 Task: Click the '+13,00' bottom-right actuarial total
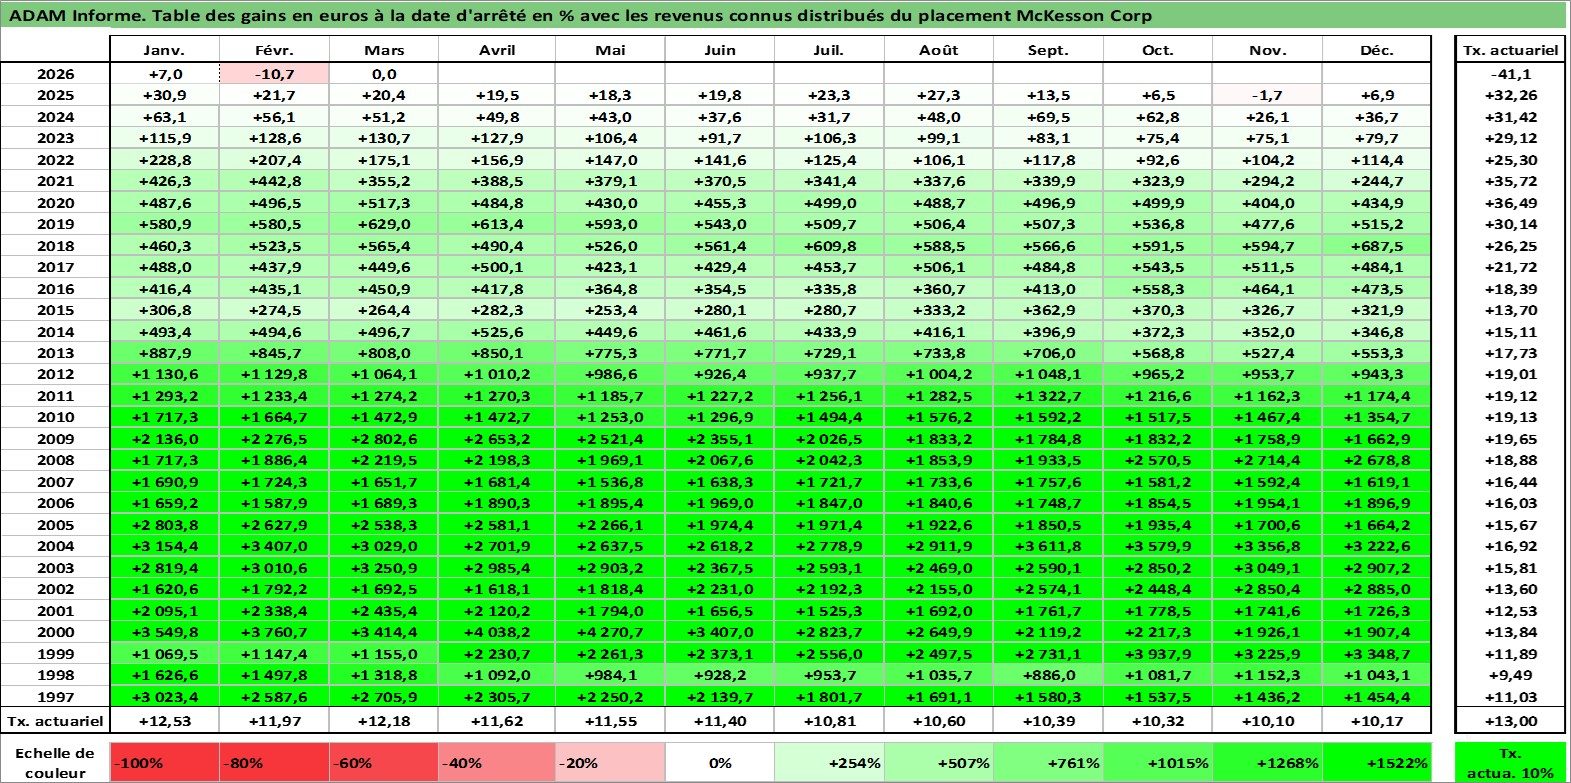(x=1510, y=721)
